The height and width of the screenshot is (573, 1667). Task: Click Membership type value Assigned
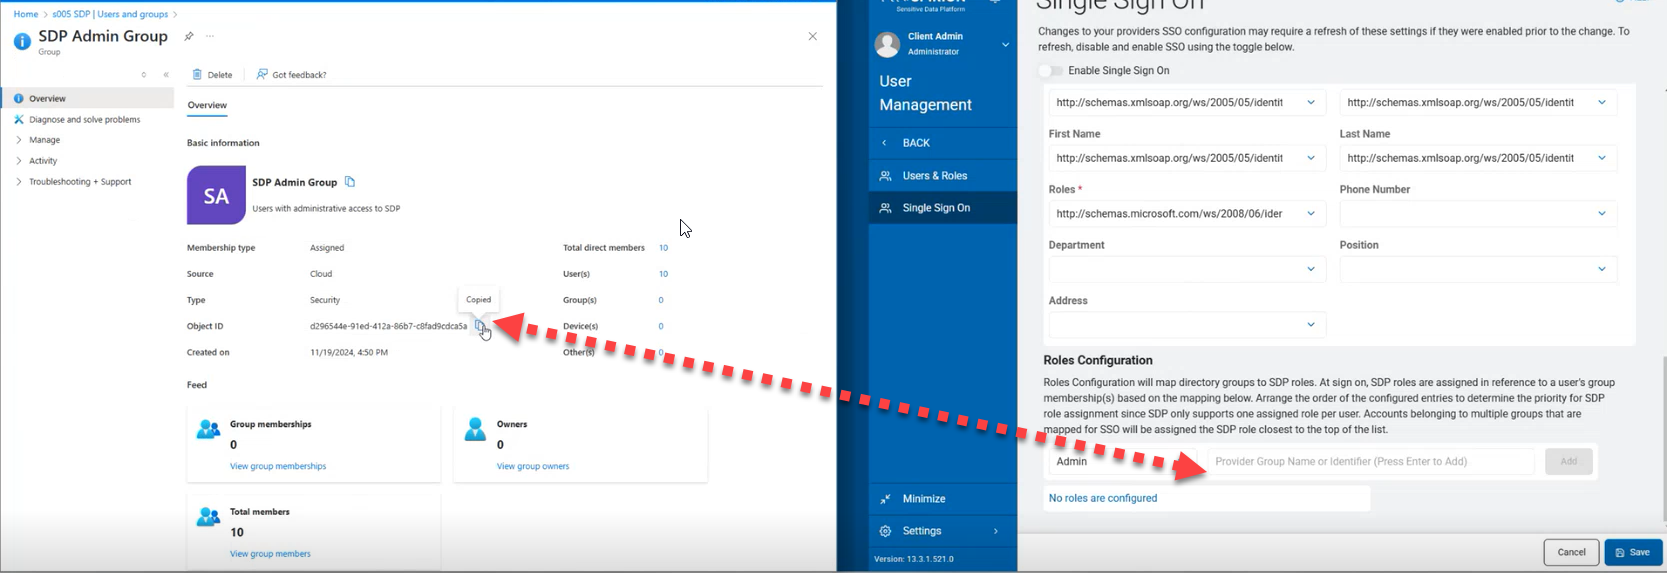(x=327, y=248)
